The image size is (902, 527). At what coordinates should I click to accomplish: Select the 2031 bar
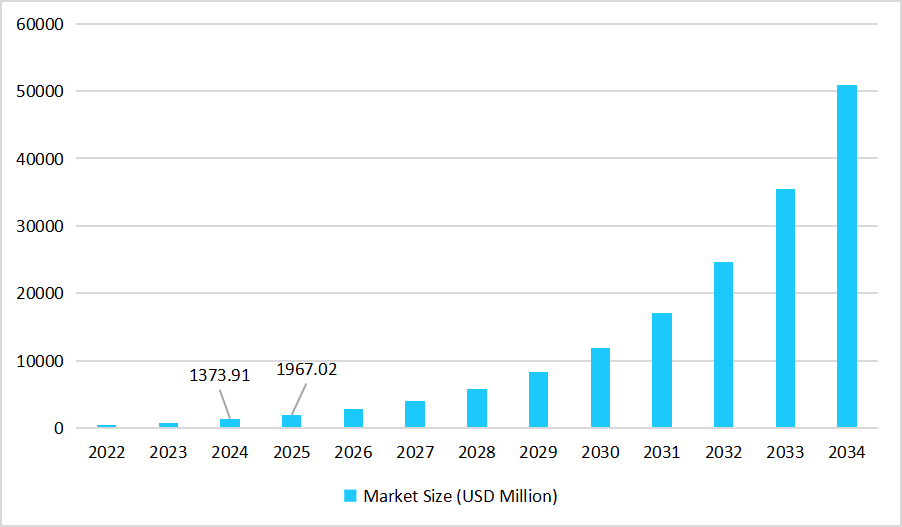click(661, 371)
